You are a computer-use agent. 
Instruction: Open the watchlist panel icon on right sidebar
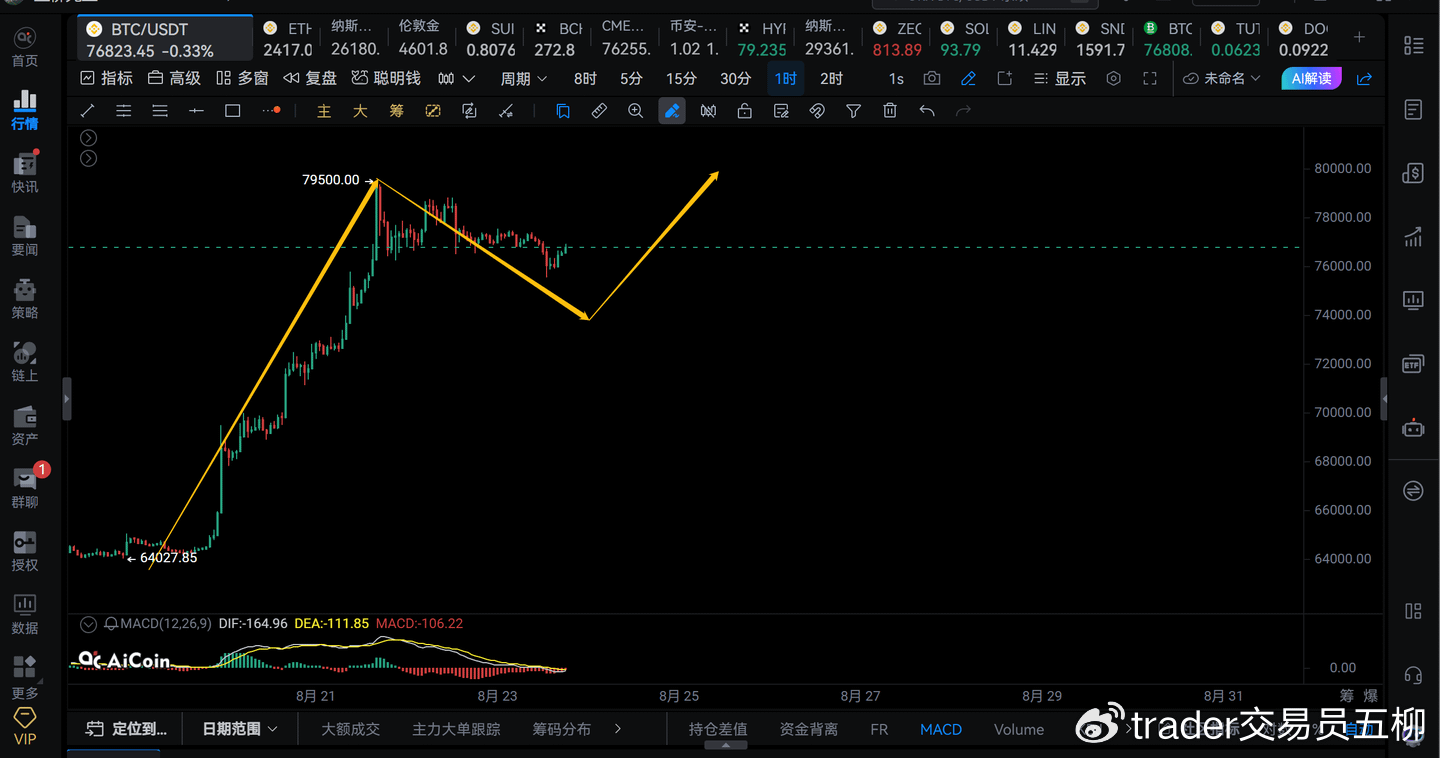pos(1413,45)
